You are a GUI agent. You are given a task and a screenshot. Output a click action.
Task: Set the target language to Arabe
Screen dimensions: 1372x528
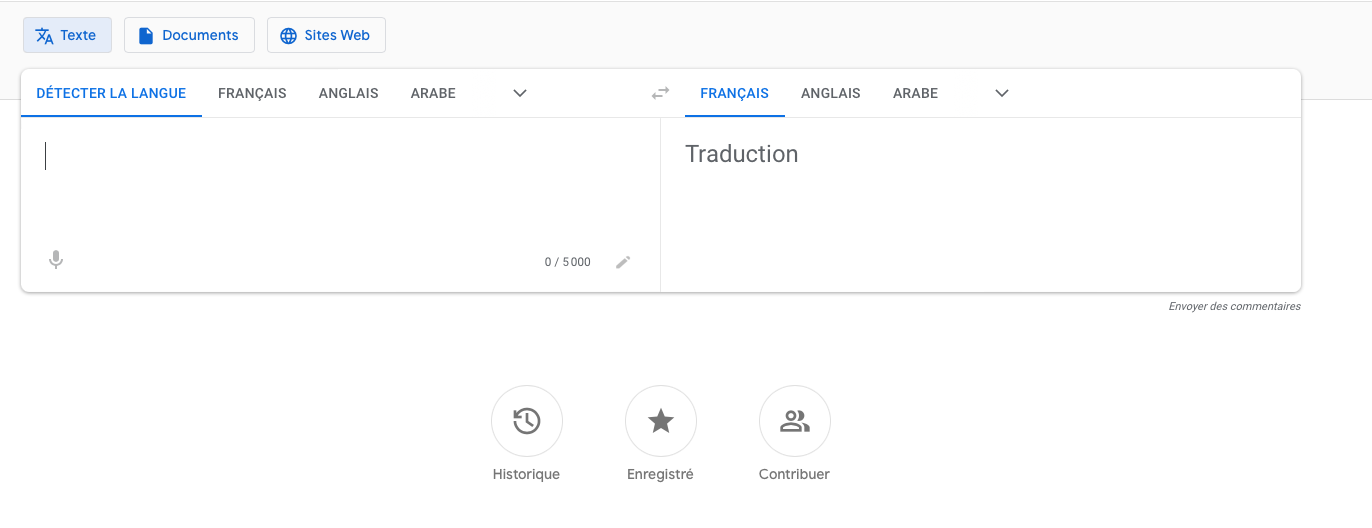[x=915, y=93]
